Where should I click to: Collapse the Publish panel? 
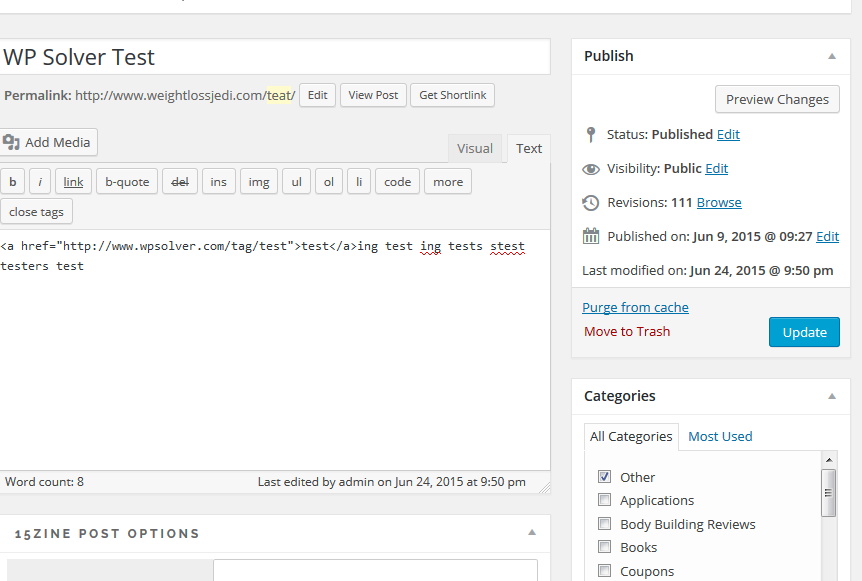tap(832, 56)
